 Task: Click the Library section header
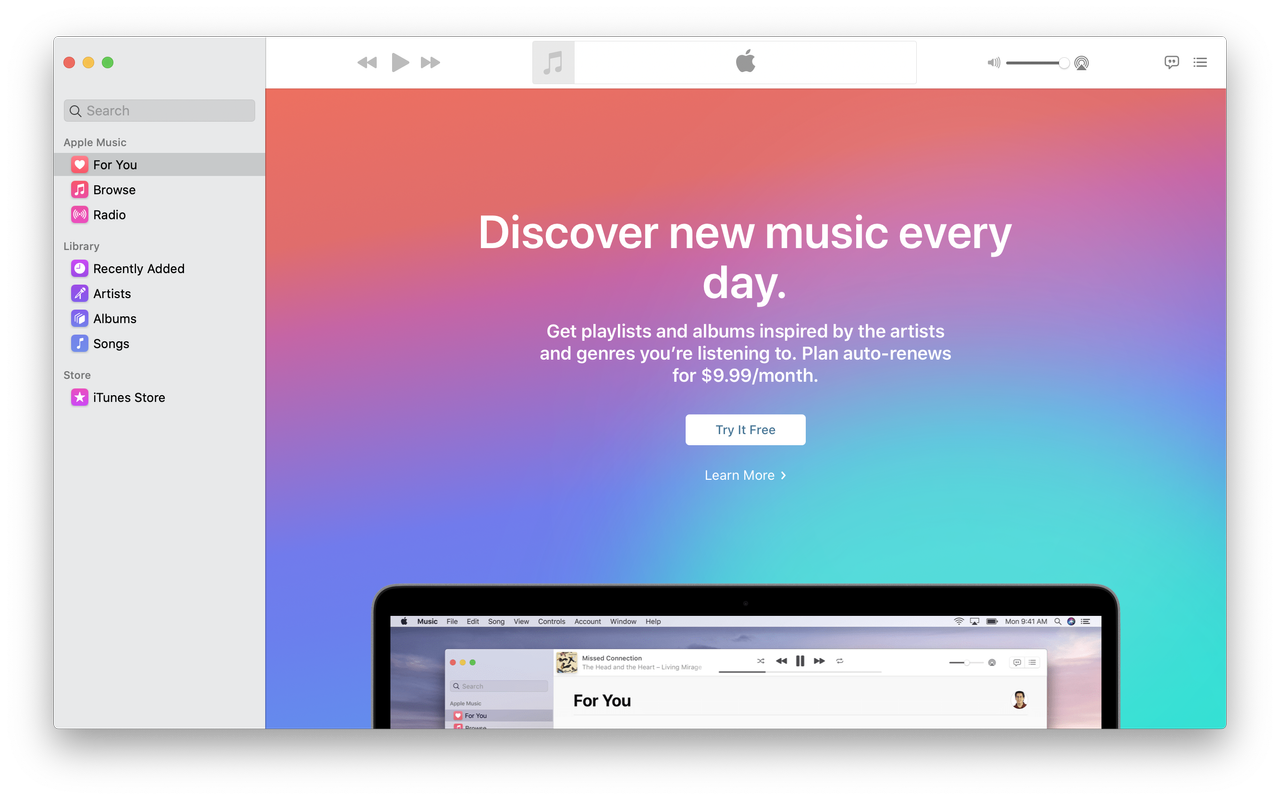[x=81, y=247]
